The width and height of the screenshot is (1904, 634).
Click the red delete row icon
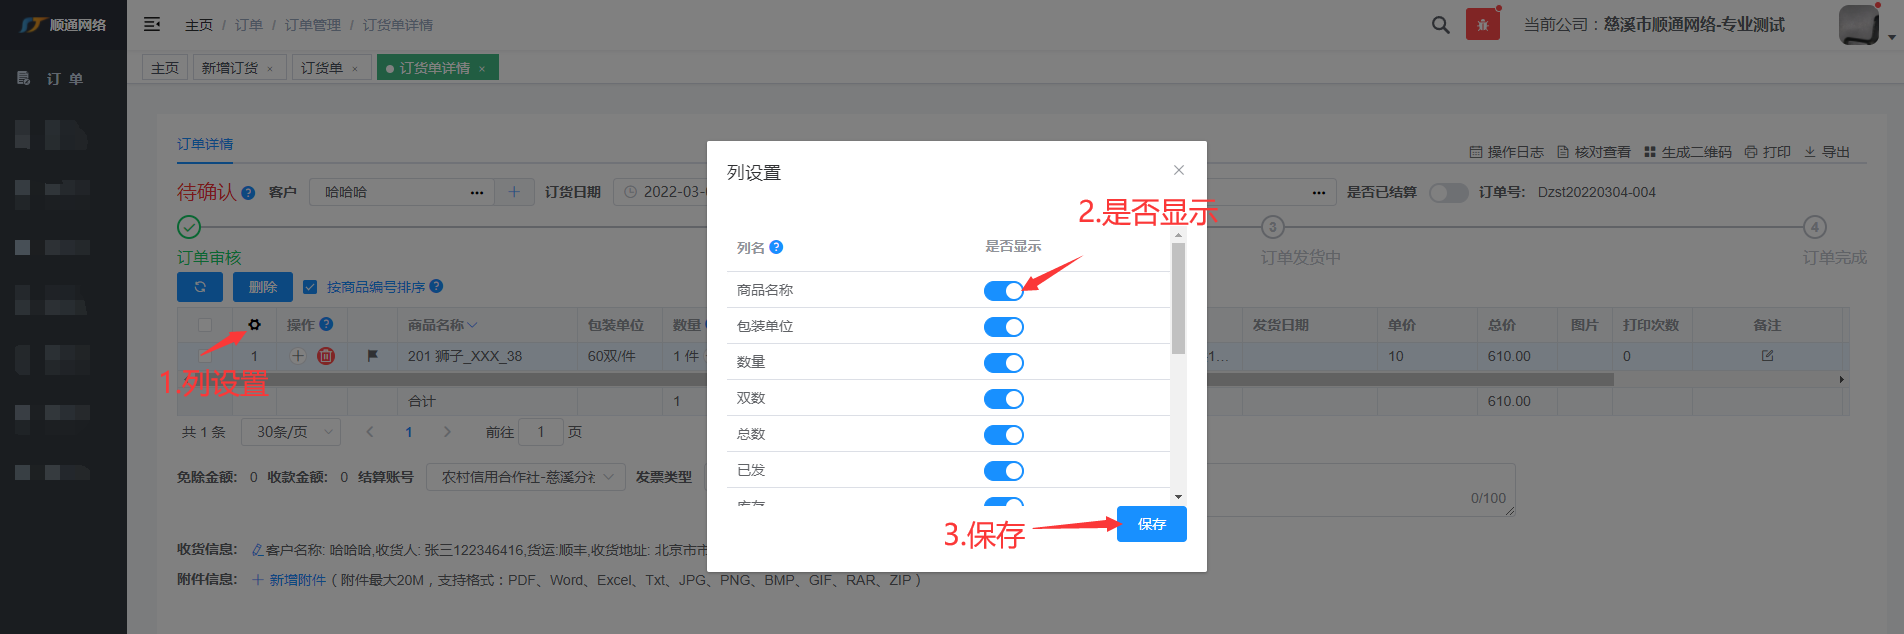click(x=326, y=356)
